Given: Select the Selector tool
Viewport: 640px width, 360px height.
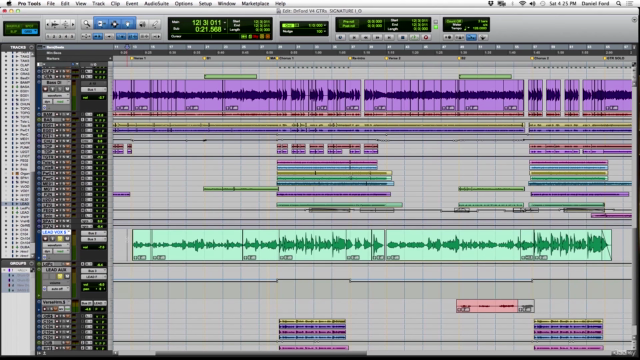Looking at the screenshot, I should tap(114, 24).
